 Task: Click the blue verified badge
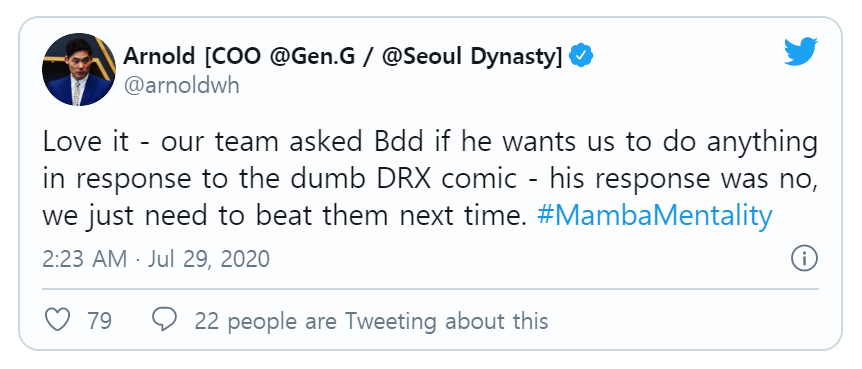click(581, 56)
